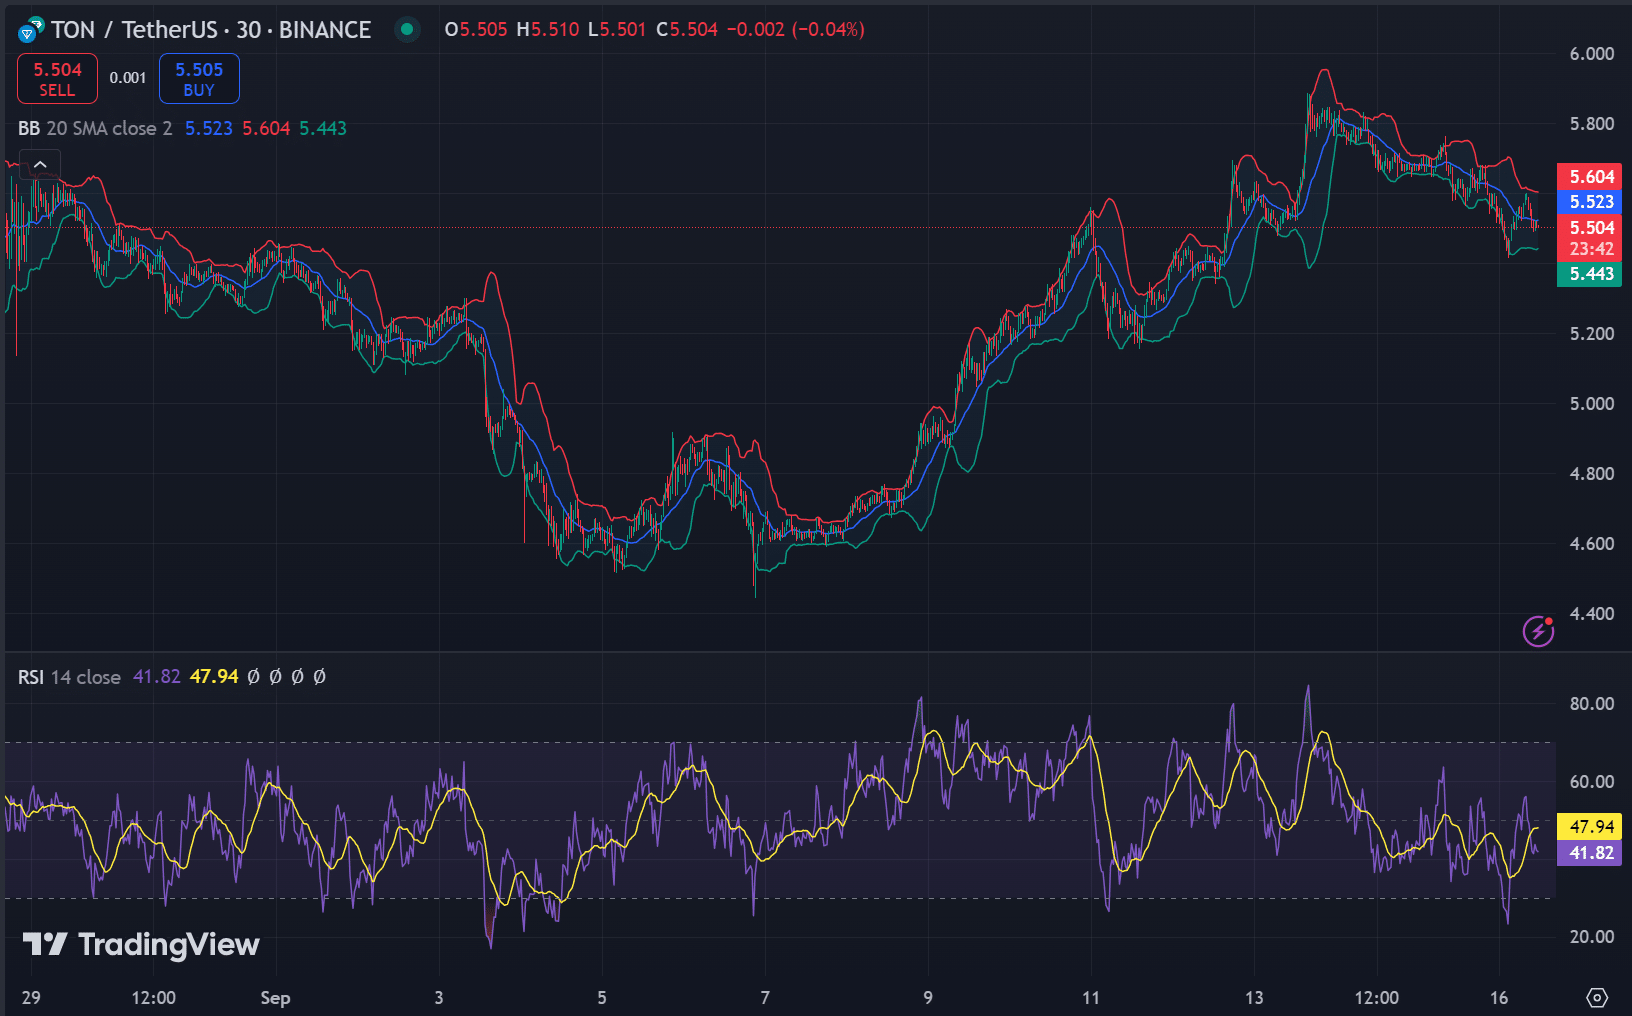Click the purple lightning bolt icon
The image size is (1632, 1016).
(x=1537, y=631)
